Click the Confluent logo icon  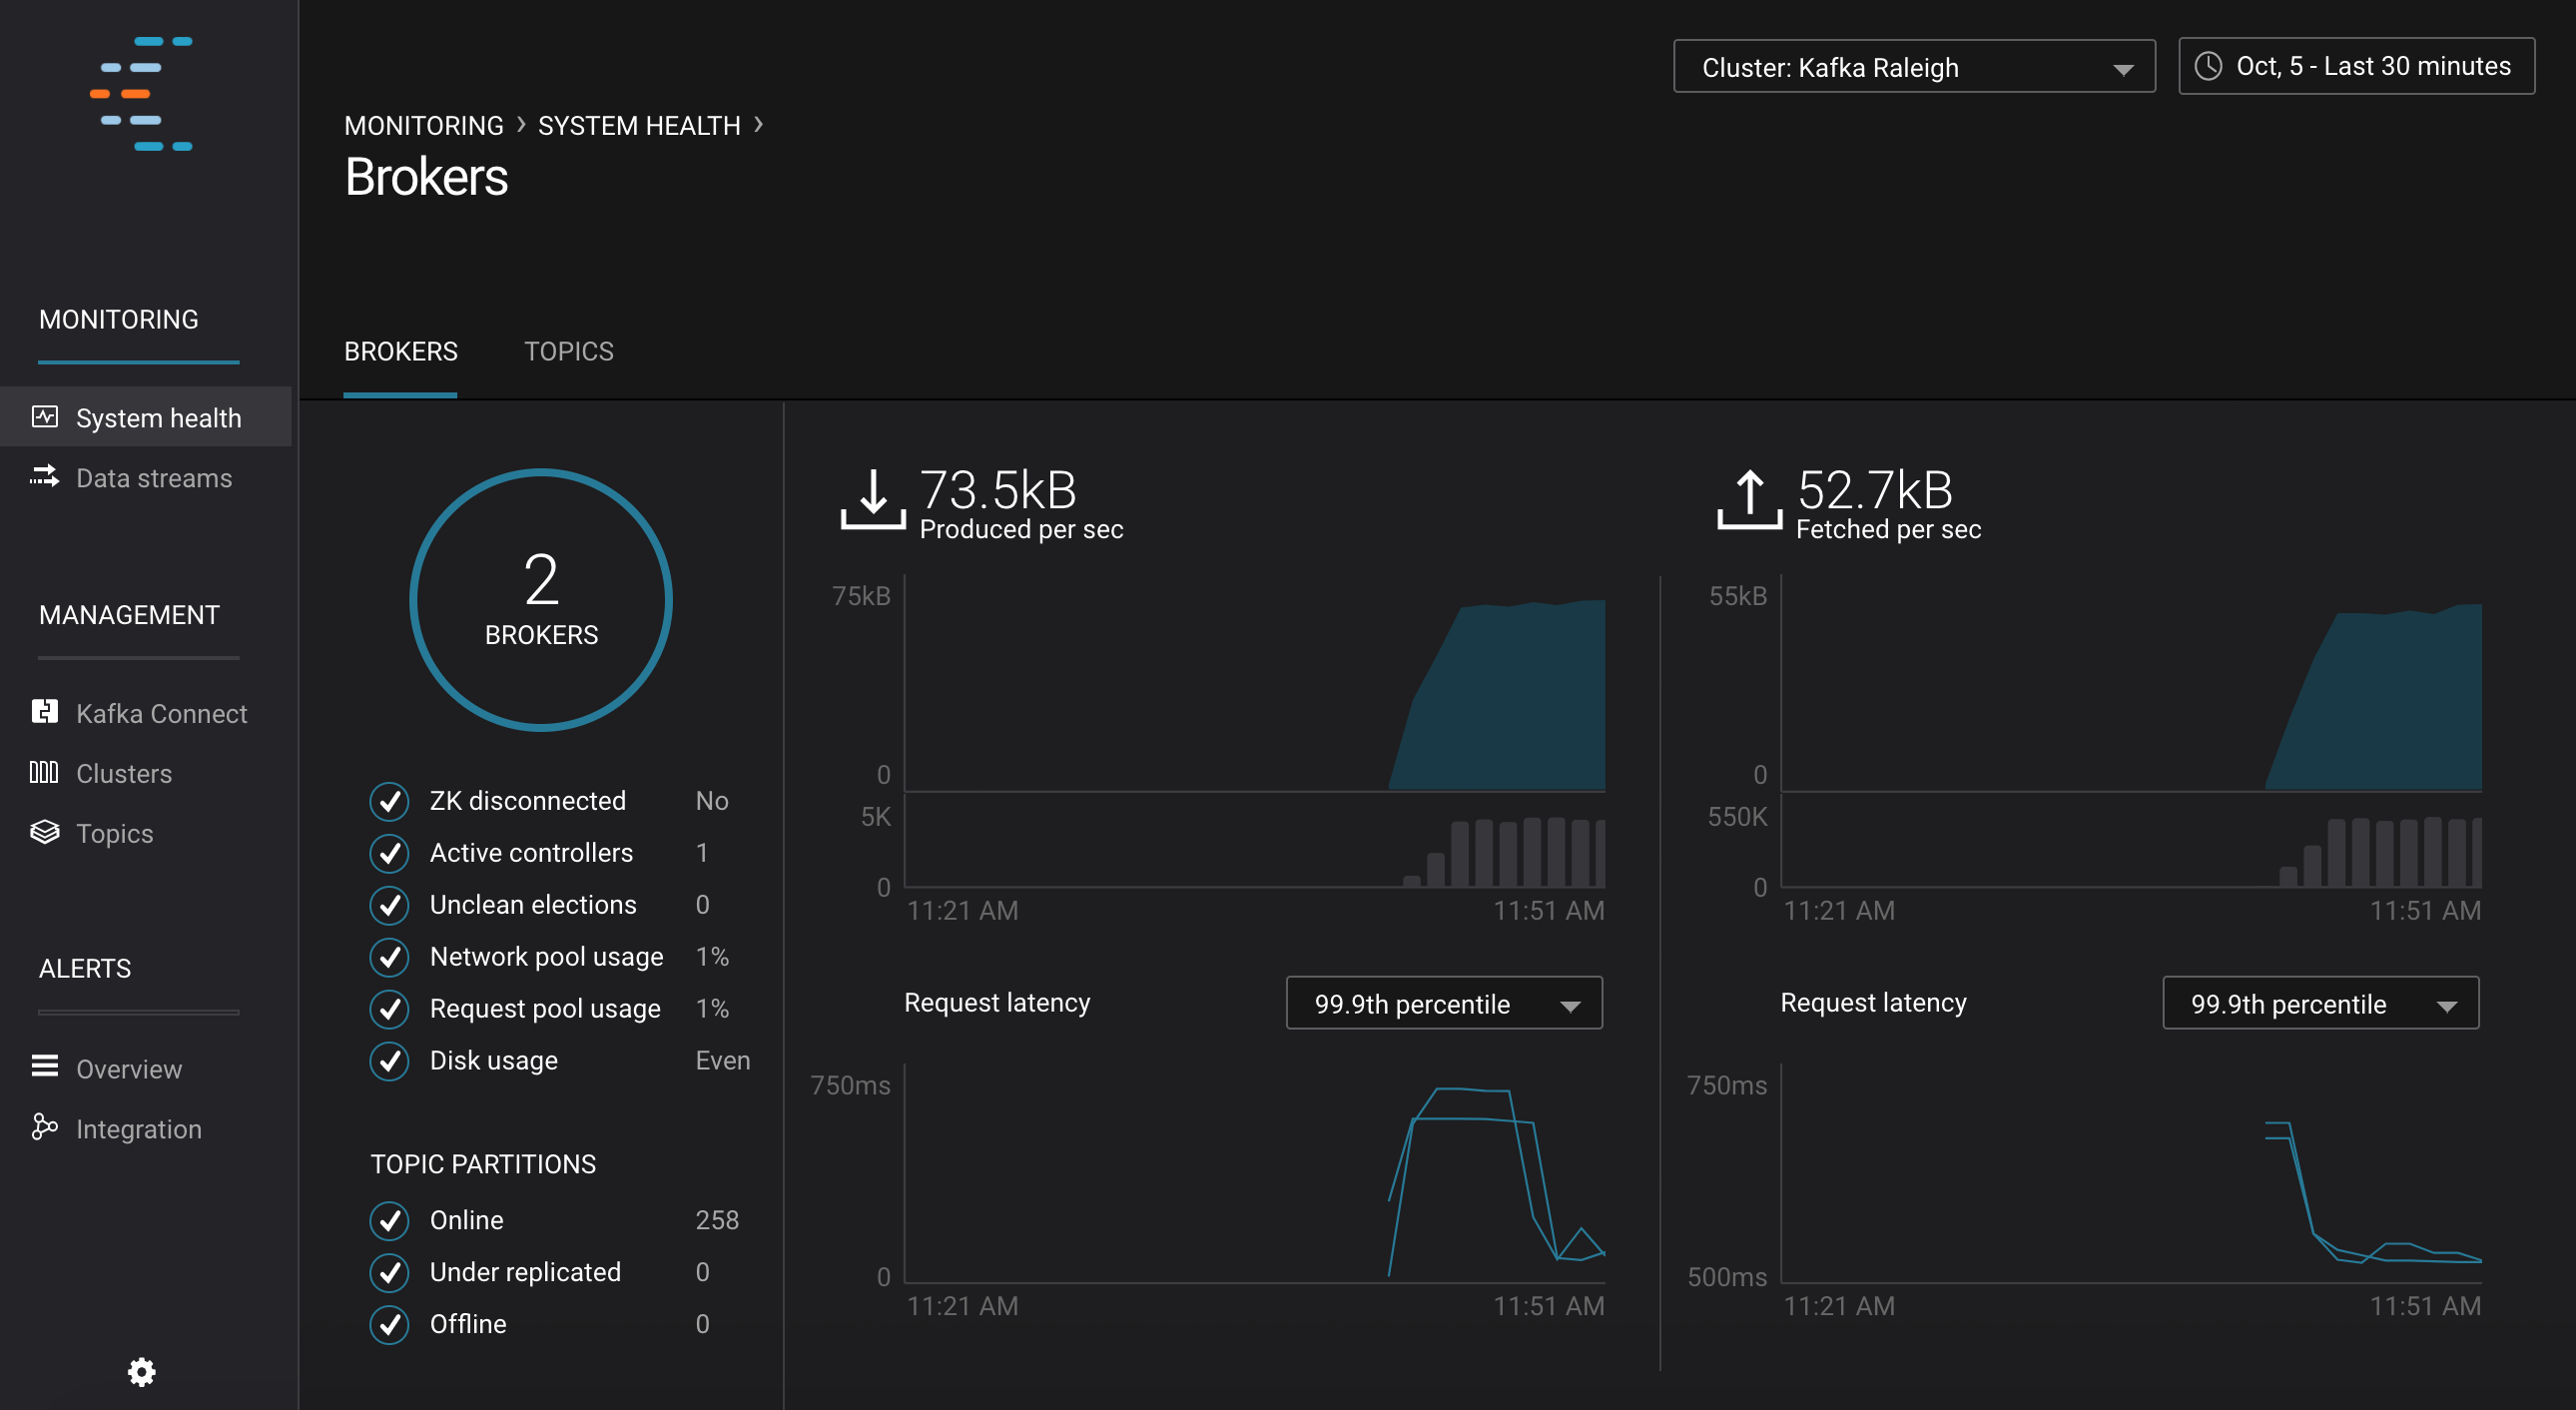pyautogui.click(x=141, y=94)
